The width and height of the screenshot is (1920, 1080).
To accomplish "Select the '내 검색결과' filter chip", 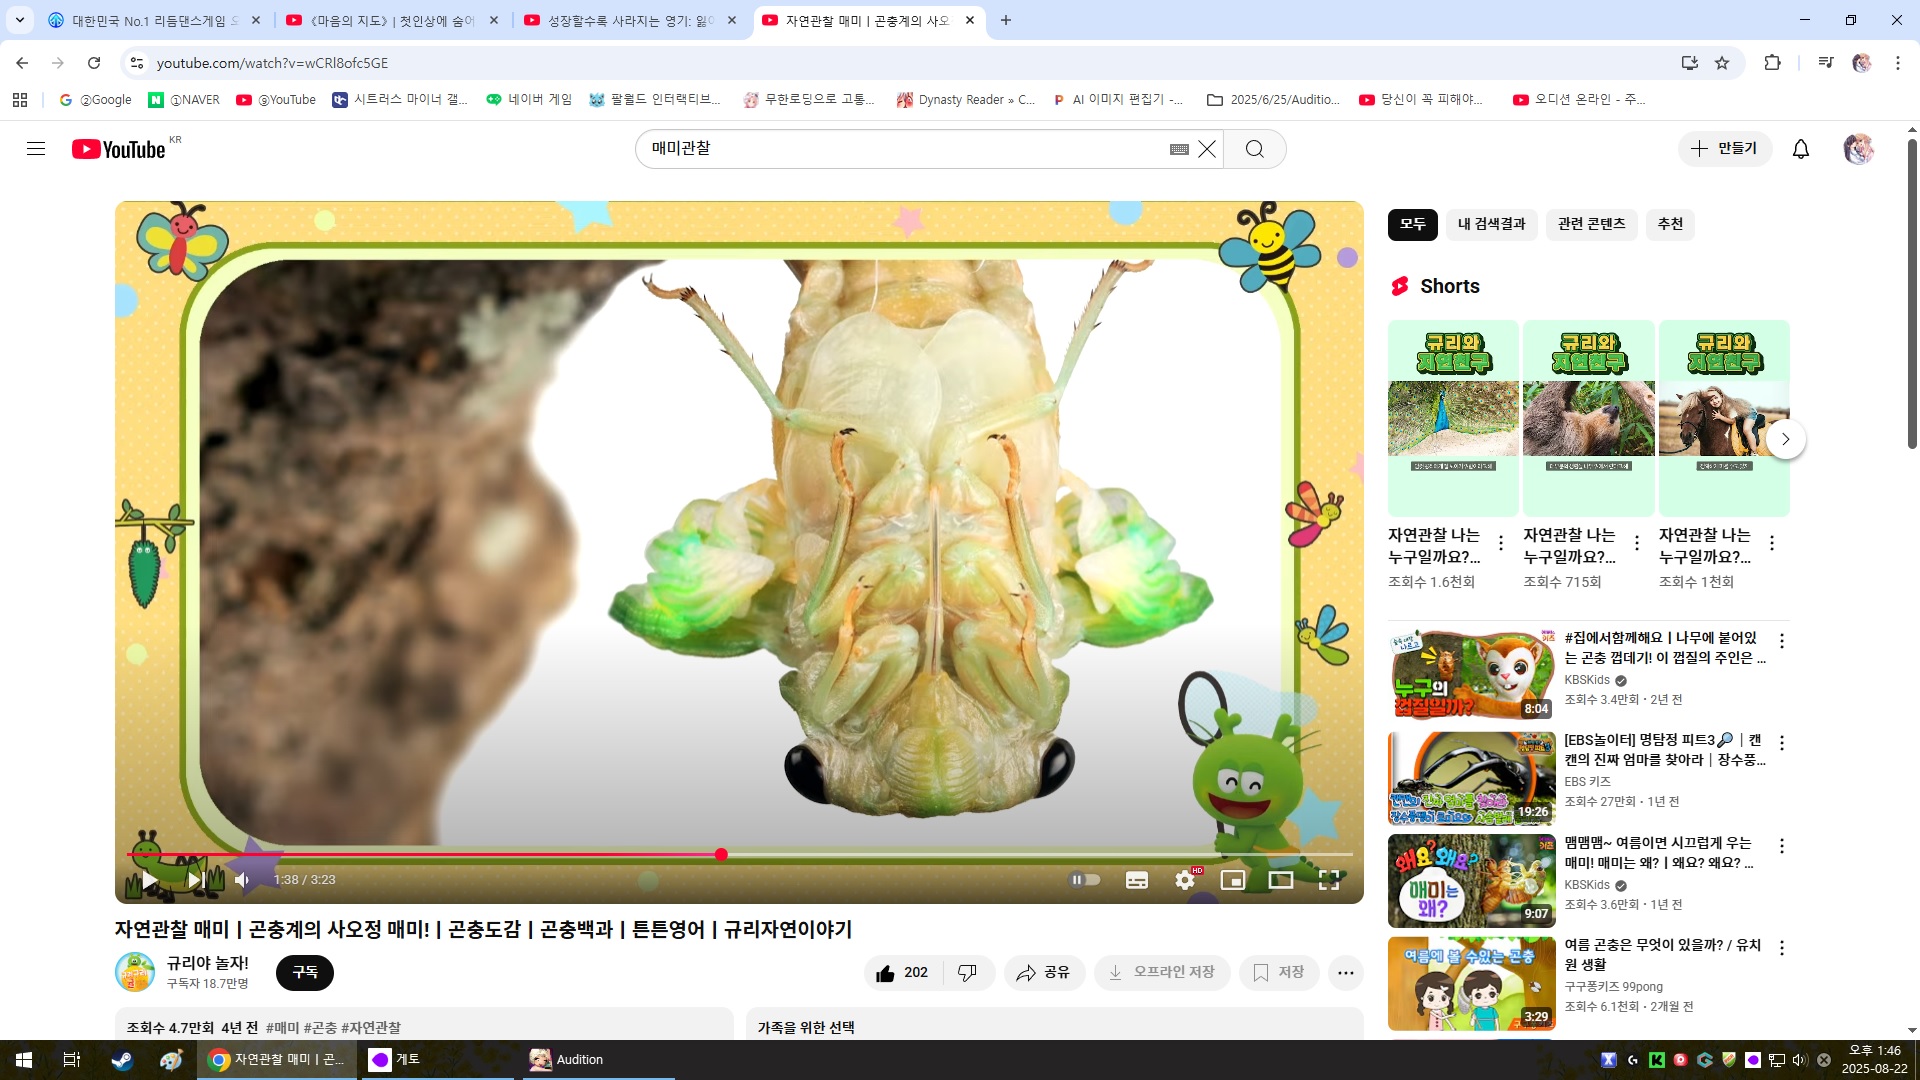I will point(1491,224).
